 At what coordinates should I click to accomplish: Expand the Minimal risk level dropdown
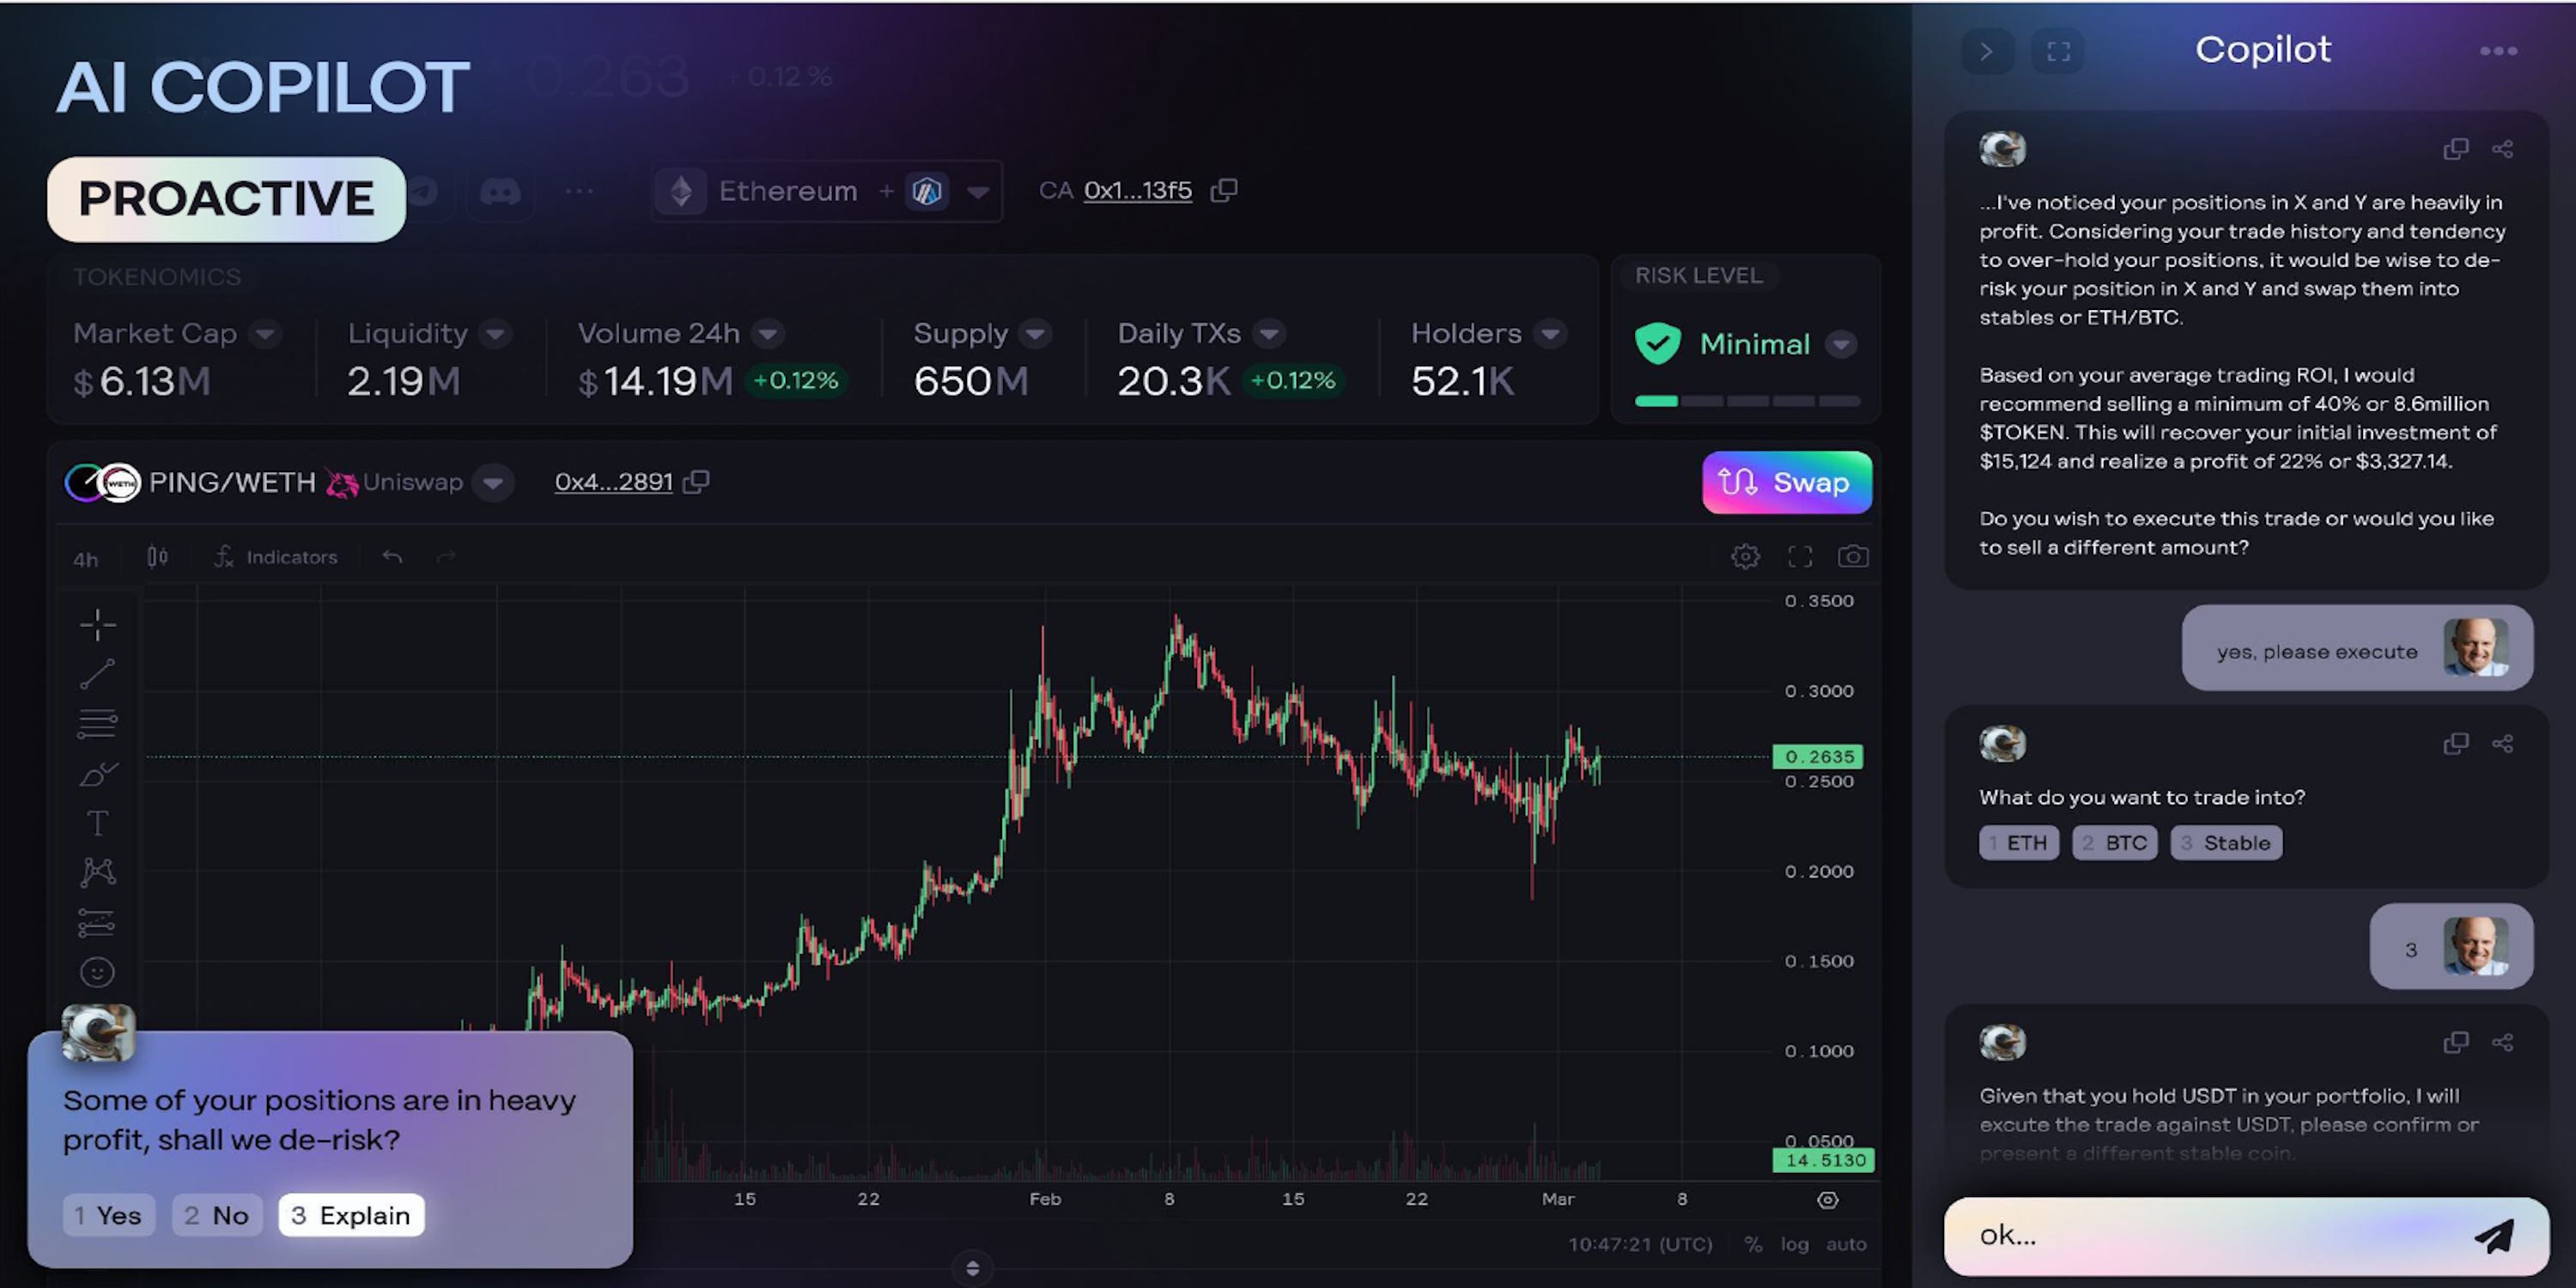click(1841, 344)
